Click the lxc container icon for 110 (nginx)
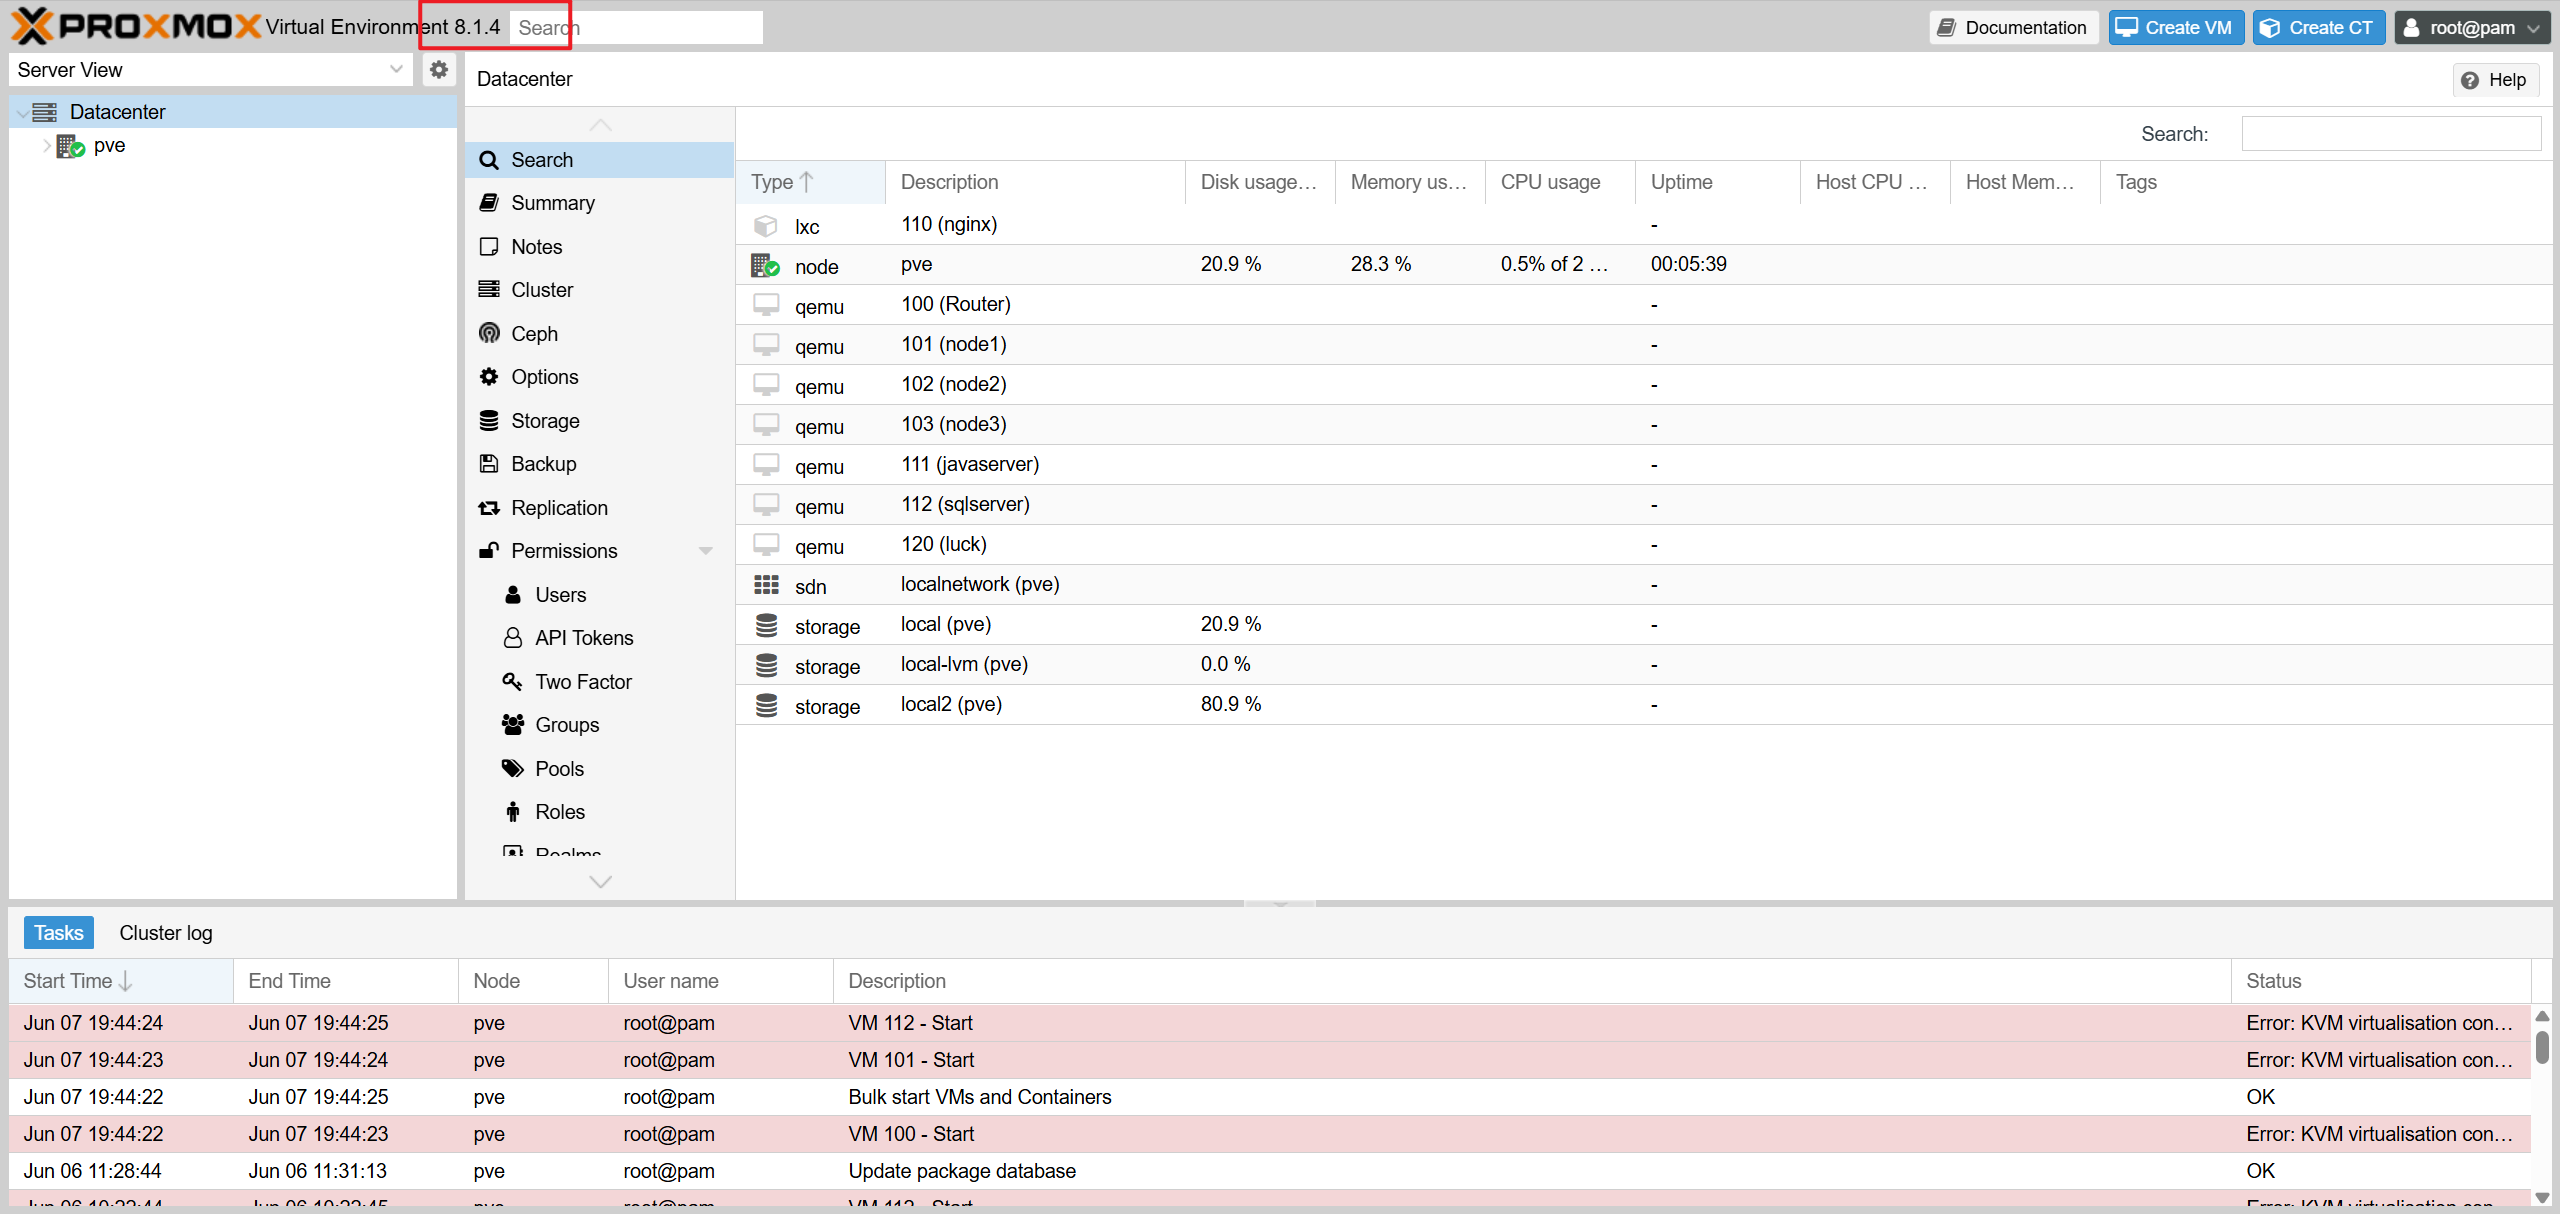This screenshot has width=2560, height=1214. click(x=766, y=226)
